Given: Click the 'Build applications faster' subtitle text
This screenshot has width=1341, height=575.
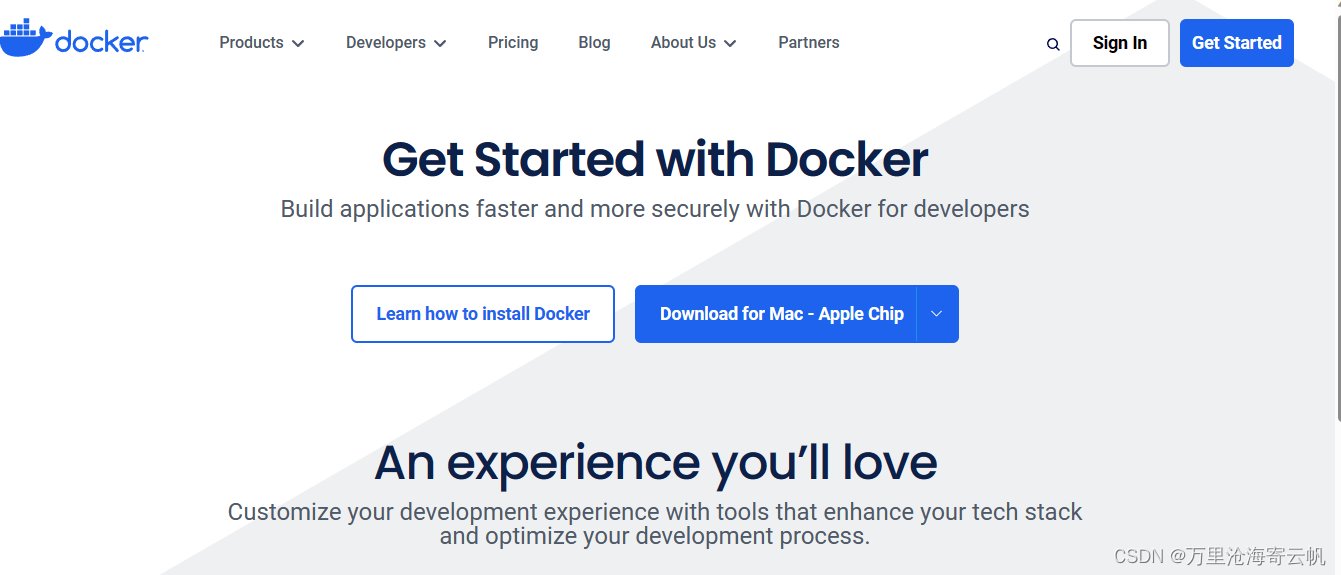Looking at the screenshot, I should (x=655, y=209).
